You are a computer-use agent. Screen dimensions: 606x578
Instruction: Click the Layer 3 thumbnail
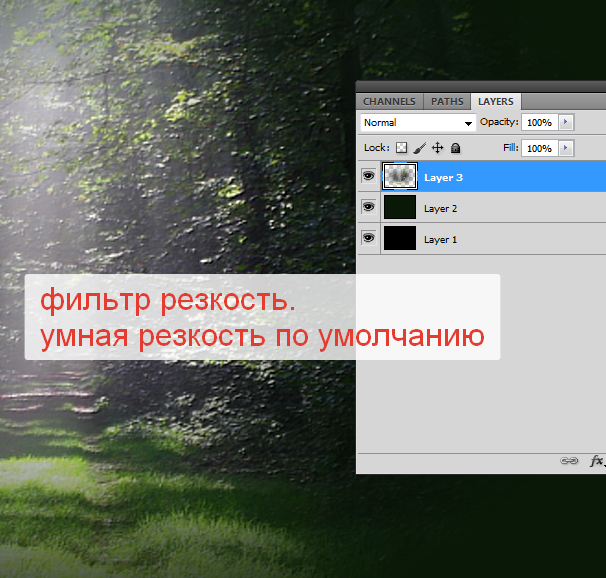400,176
